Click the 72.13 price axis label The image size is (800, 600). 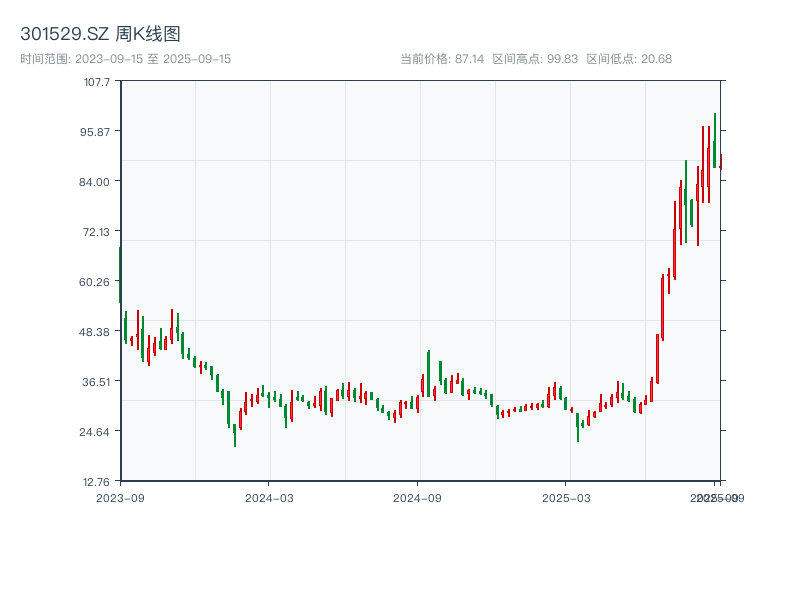point(94,231)
